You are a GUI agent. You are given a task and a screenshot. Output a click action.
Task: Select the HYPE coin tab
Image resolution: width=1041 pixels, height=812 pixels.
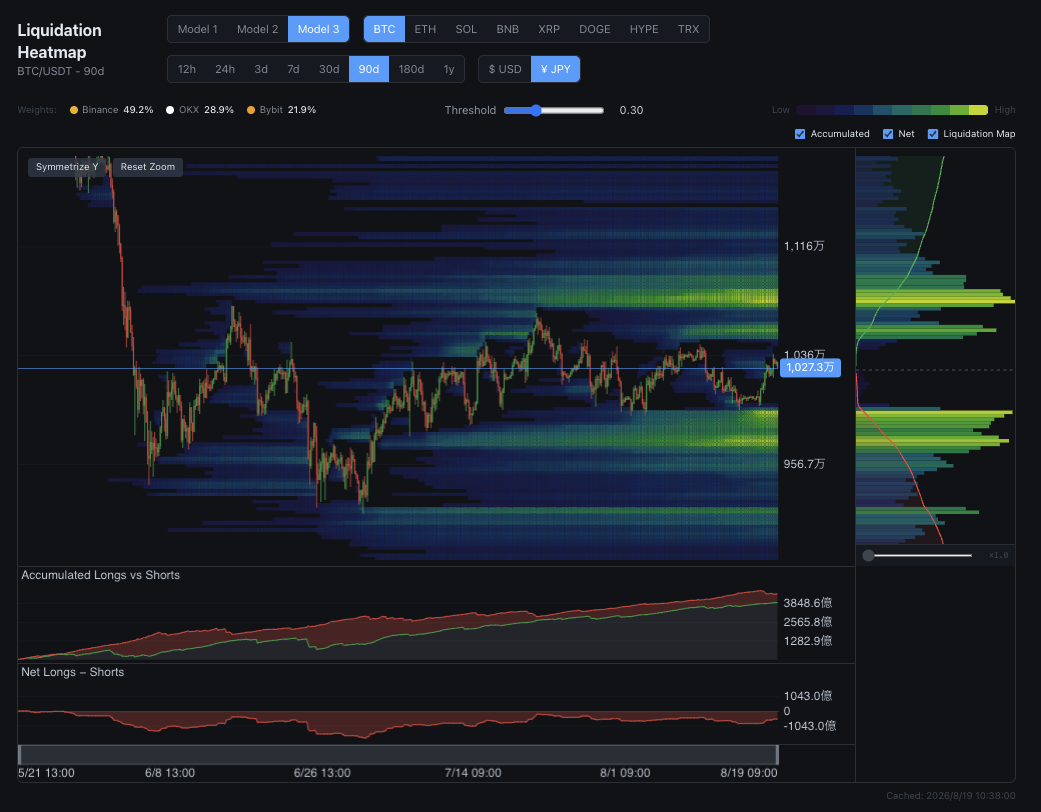click(644, 29)
